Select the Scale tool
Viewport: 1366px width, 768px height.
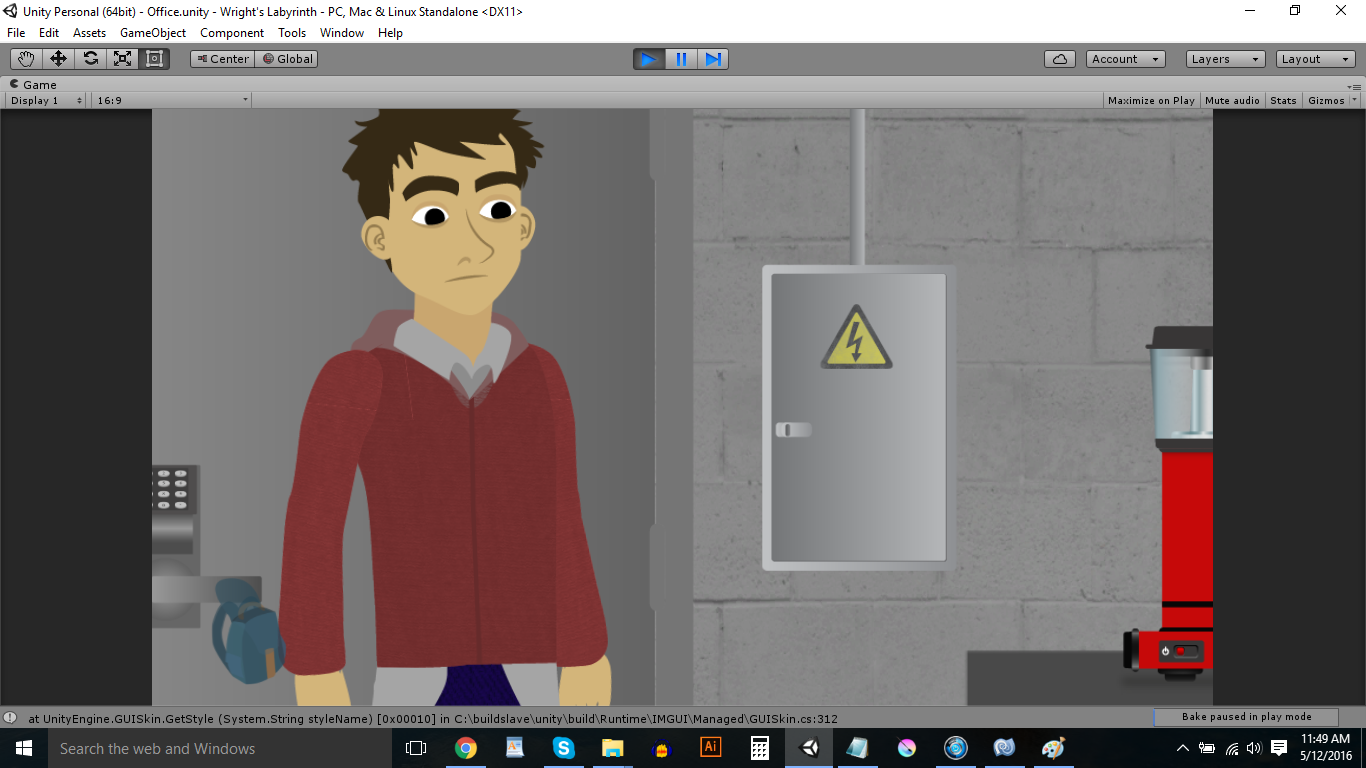122,59
